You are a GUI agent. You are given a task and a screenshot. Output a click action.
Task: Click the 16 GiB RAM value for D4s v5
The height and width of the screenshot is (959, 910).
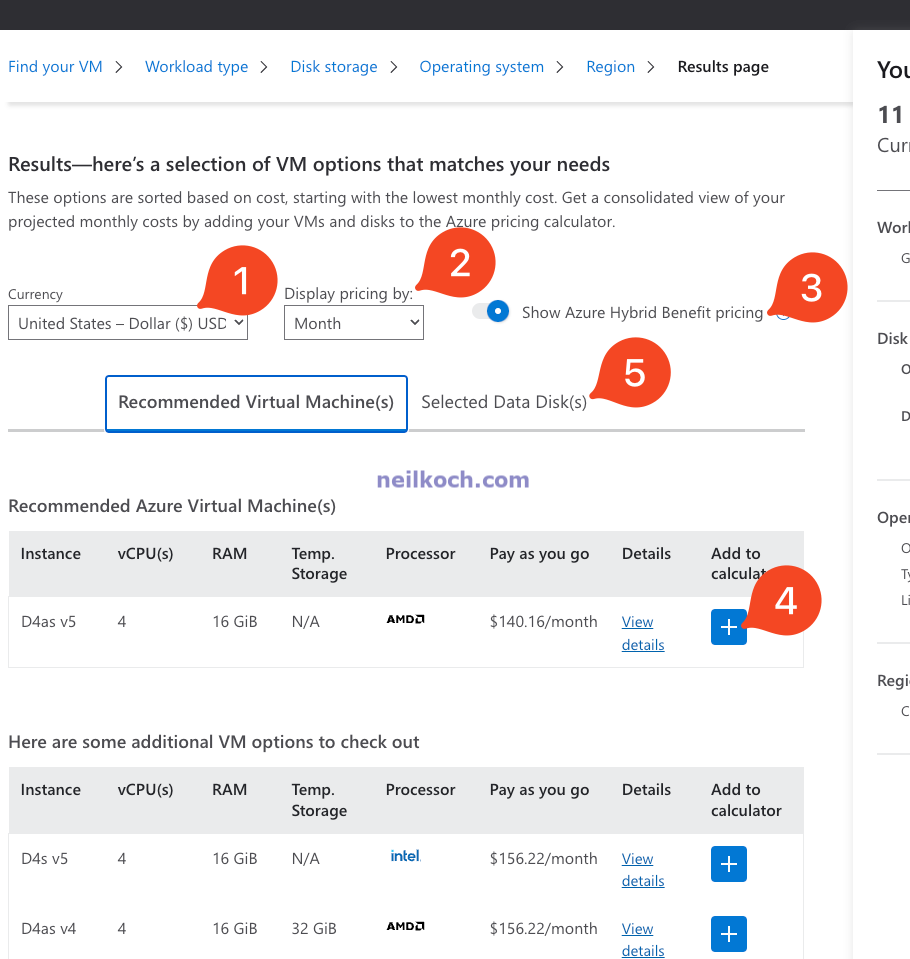235,859
